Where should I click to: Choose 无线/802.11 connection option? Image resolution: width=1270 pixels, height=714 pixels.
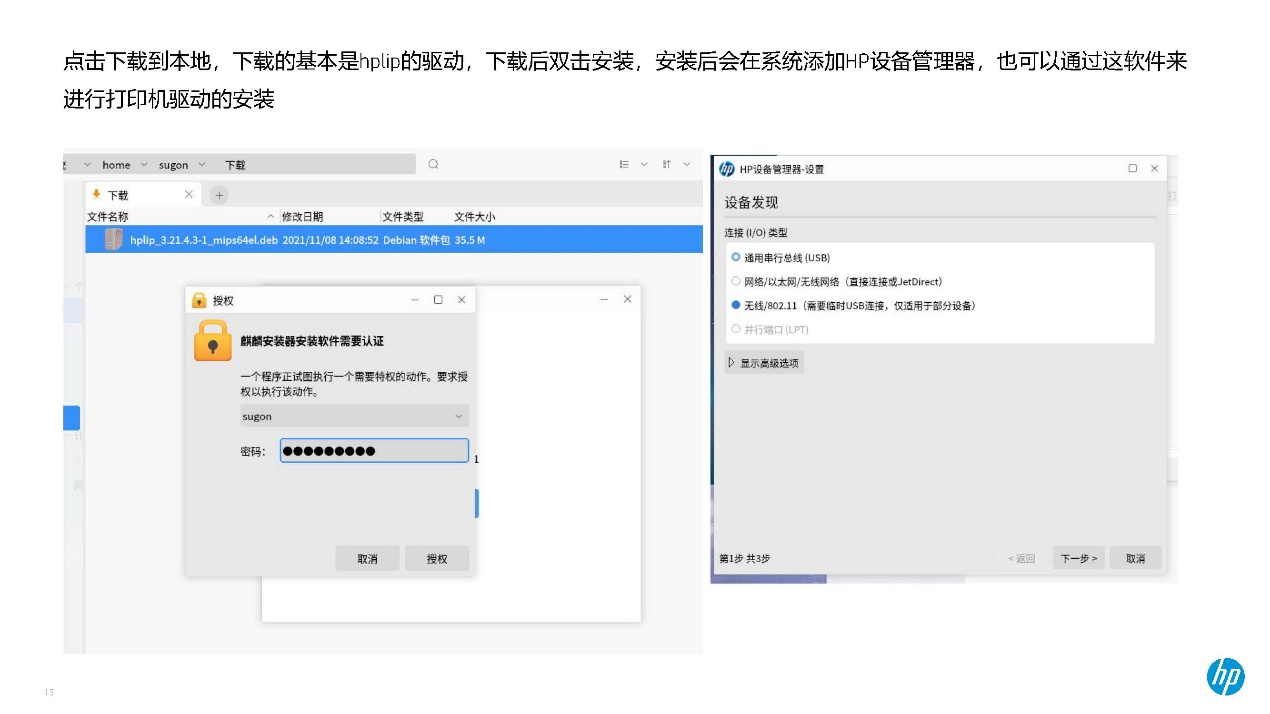[x=736, y=305]
